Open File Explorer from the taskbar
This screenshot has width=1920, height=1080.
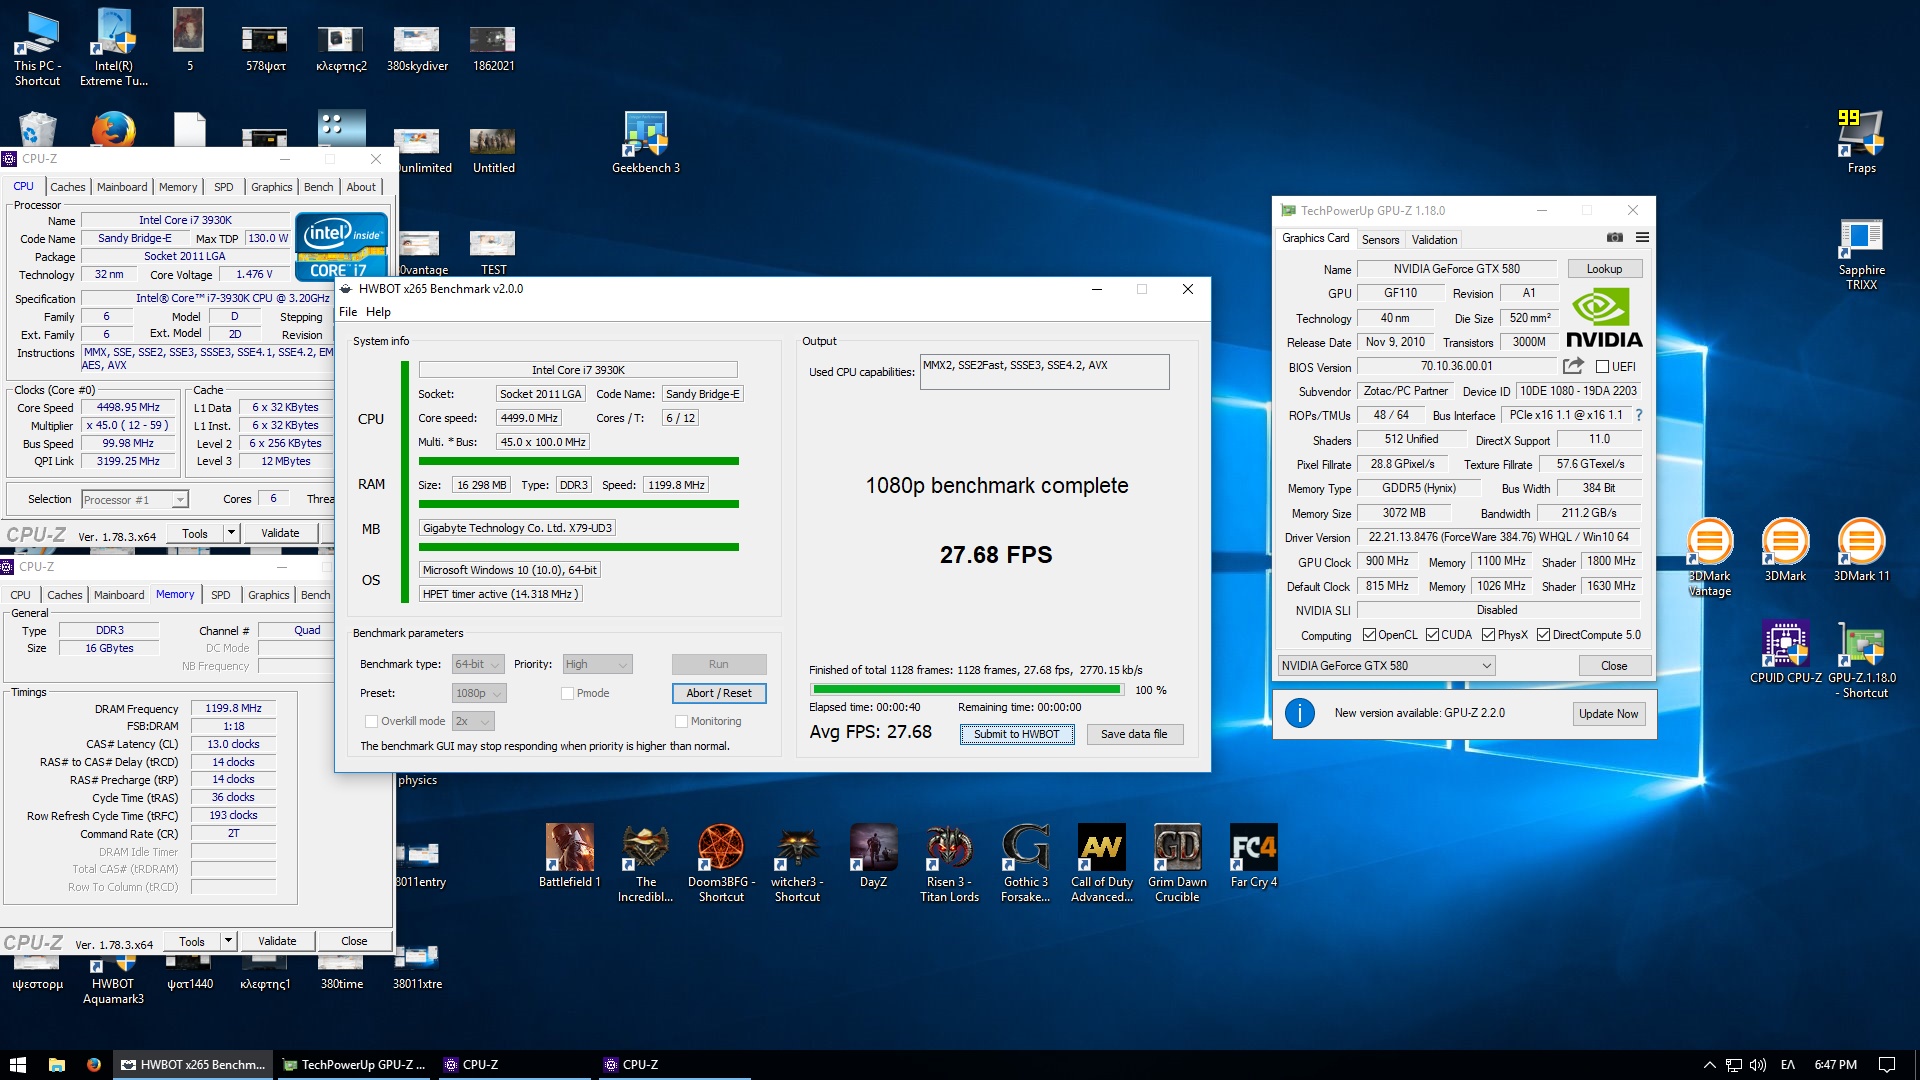(57, 1065)
